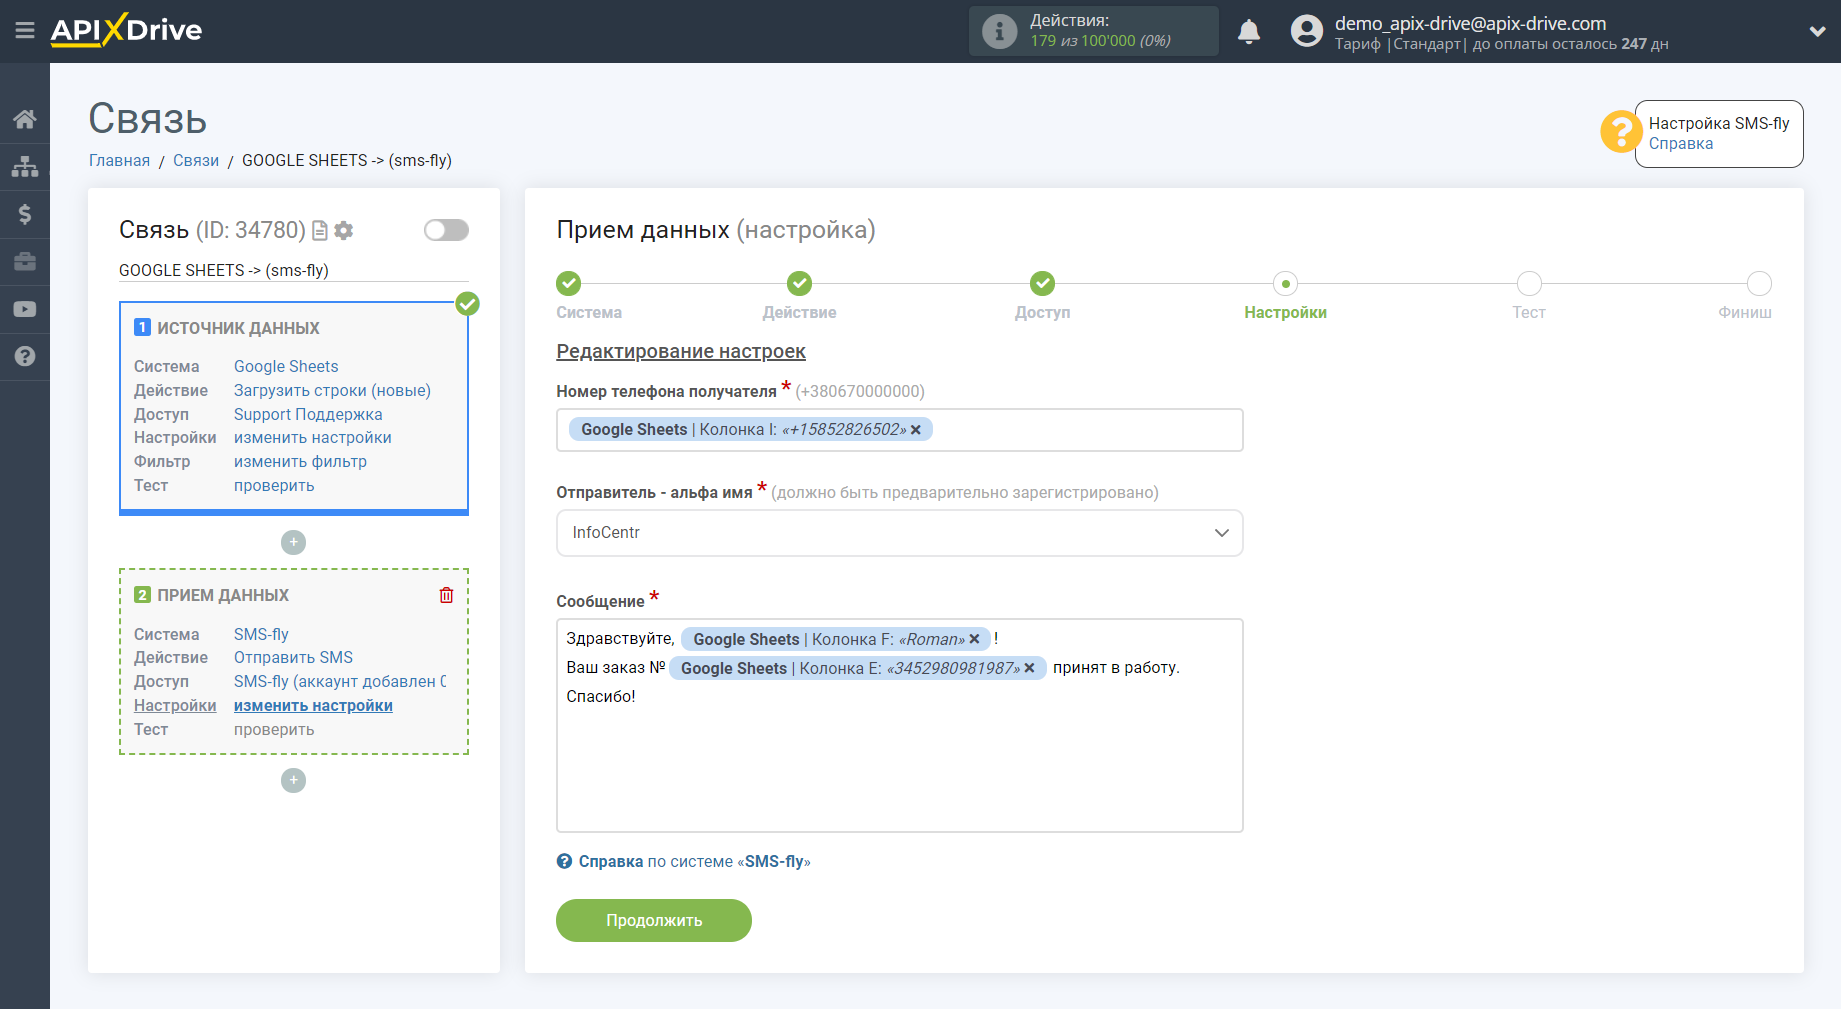
Task: Click изменить фильтр link
Action: coord(300,461)
